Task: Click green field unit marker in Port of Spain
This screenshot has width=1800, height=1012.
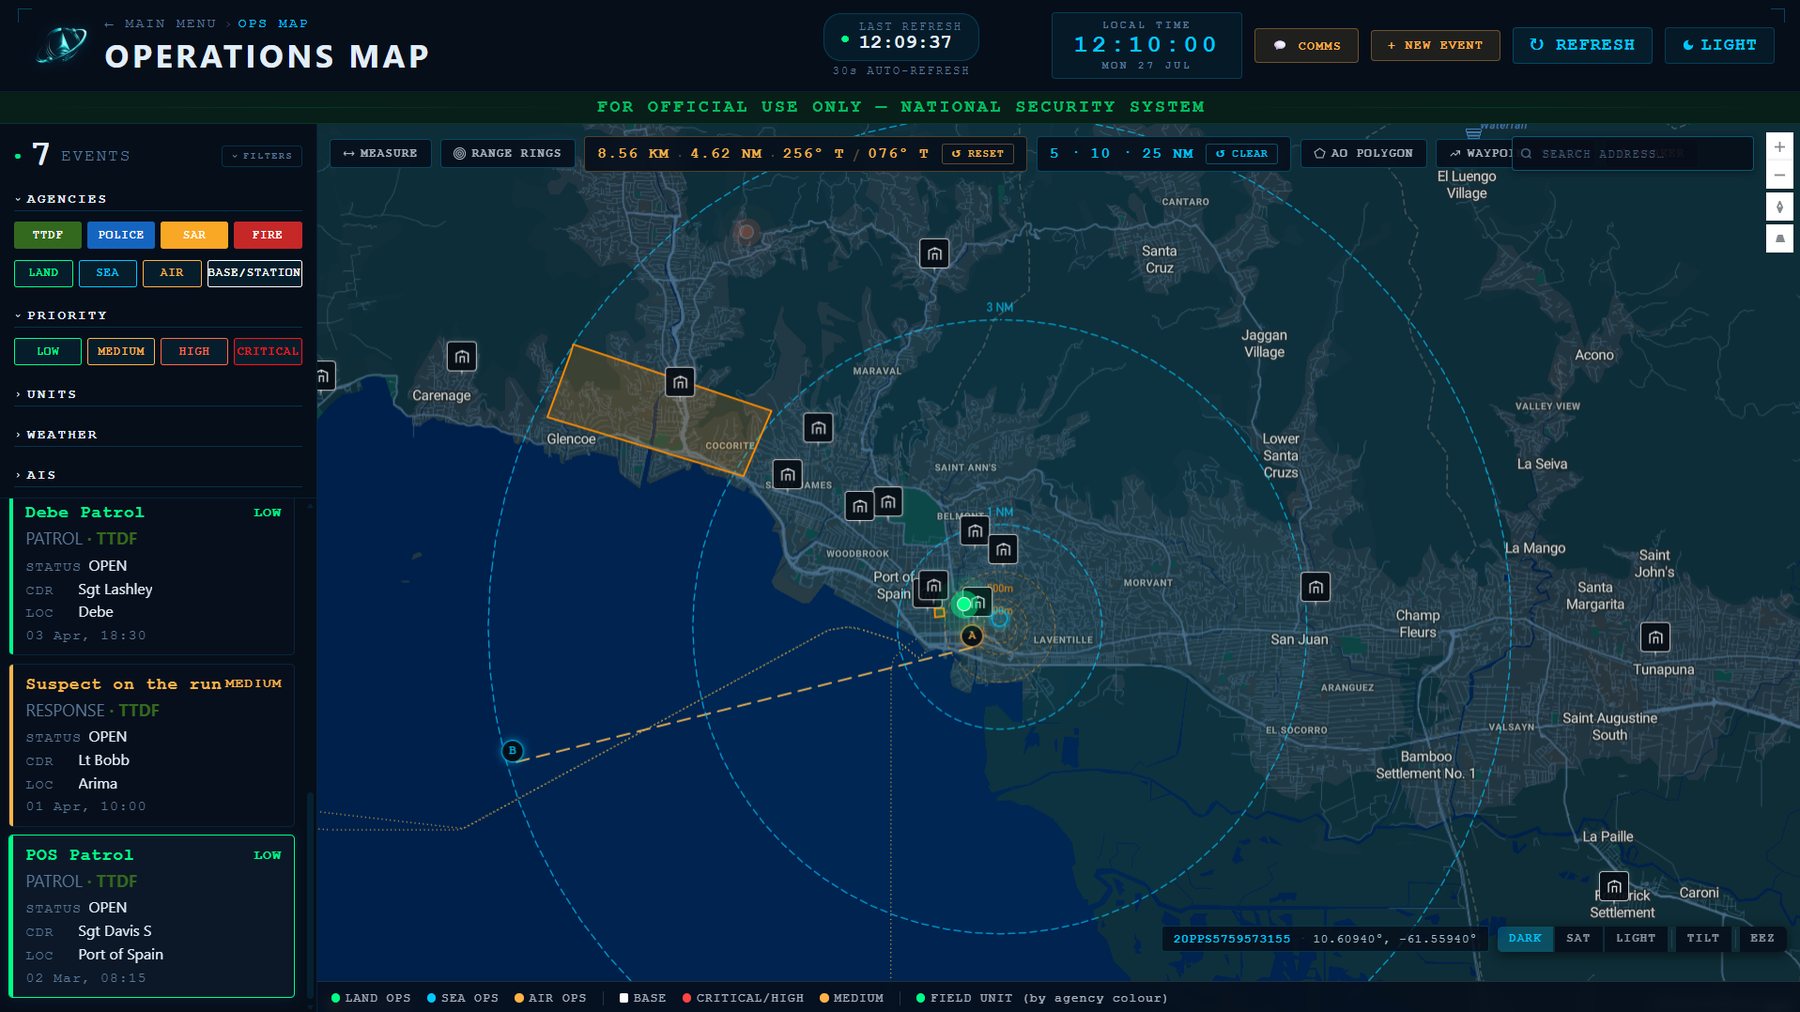Action: click(964, 604)
